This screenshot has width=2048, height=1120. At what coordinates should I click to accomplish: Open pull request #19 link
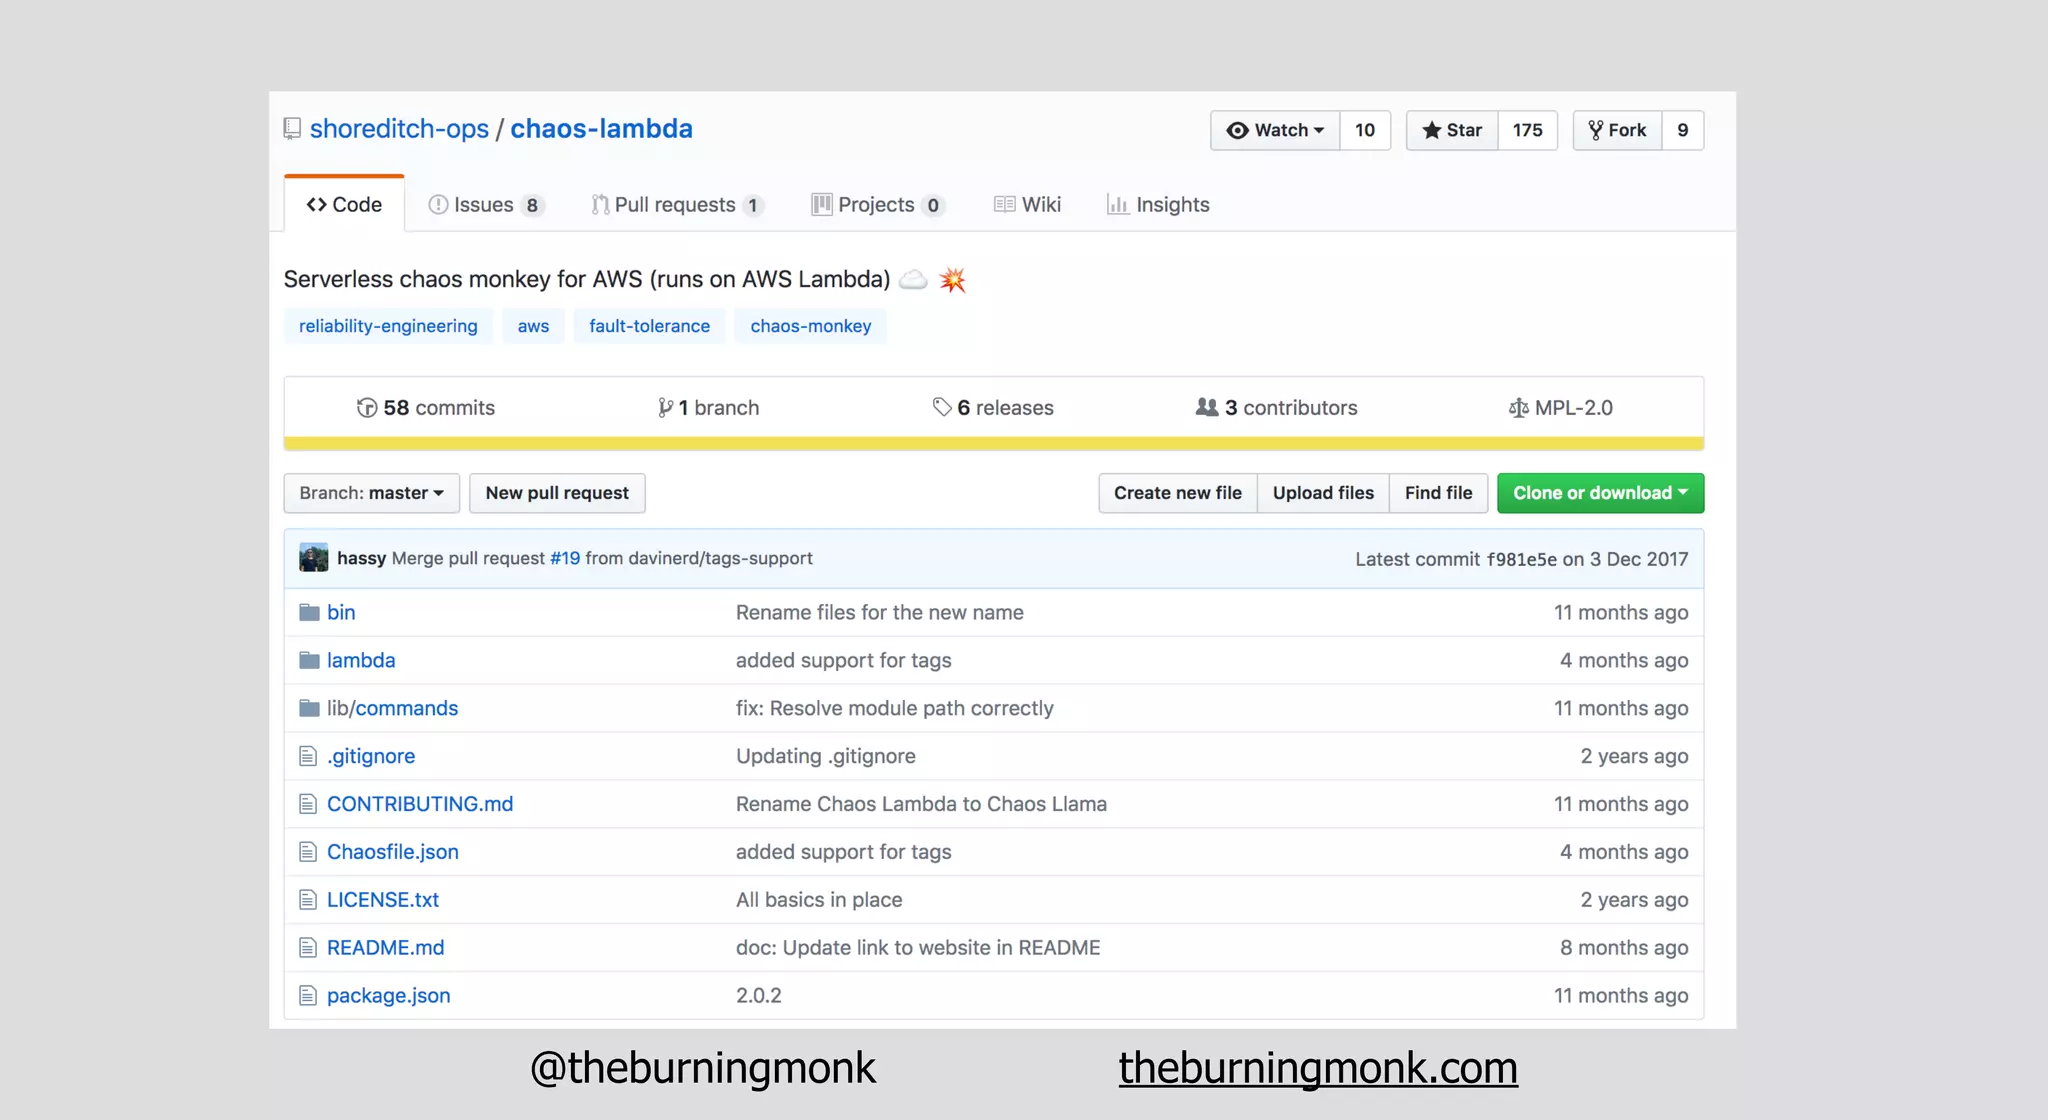click(x=565, y=558)
